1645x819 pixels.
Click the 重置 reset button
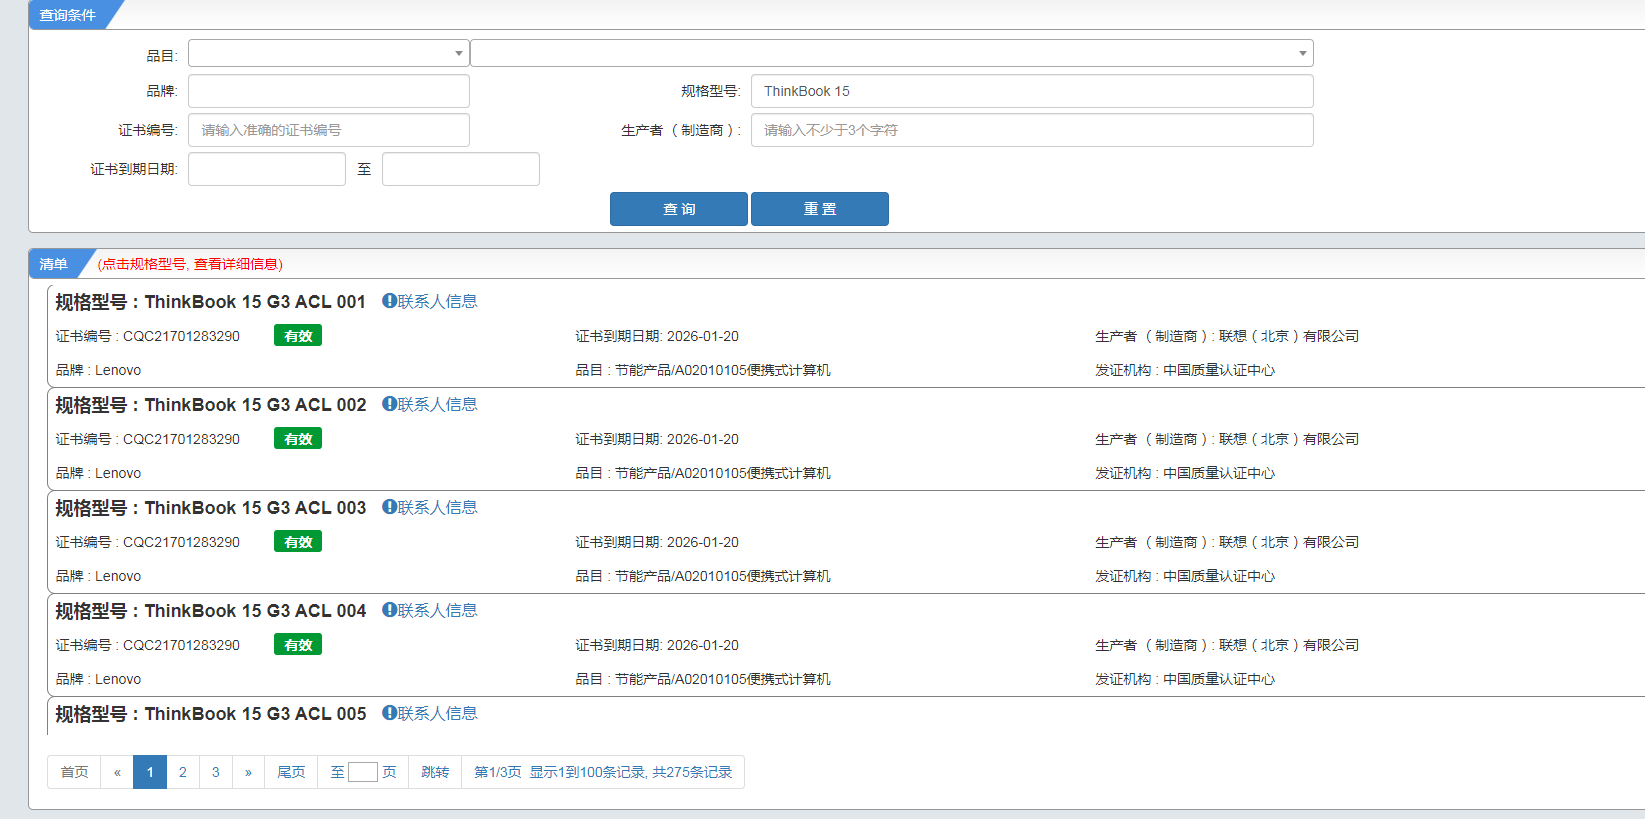tap(820, 209)
